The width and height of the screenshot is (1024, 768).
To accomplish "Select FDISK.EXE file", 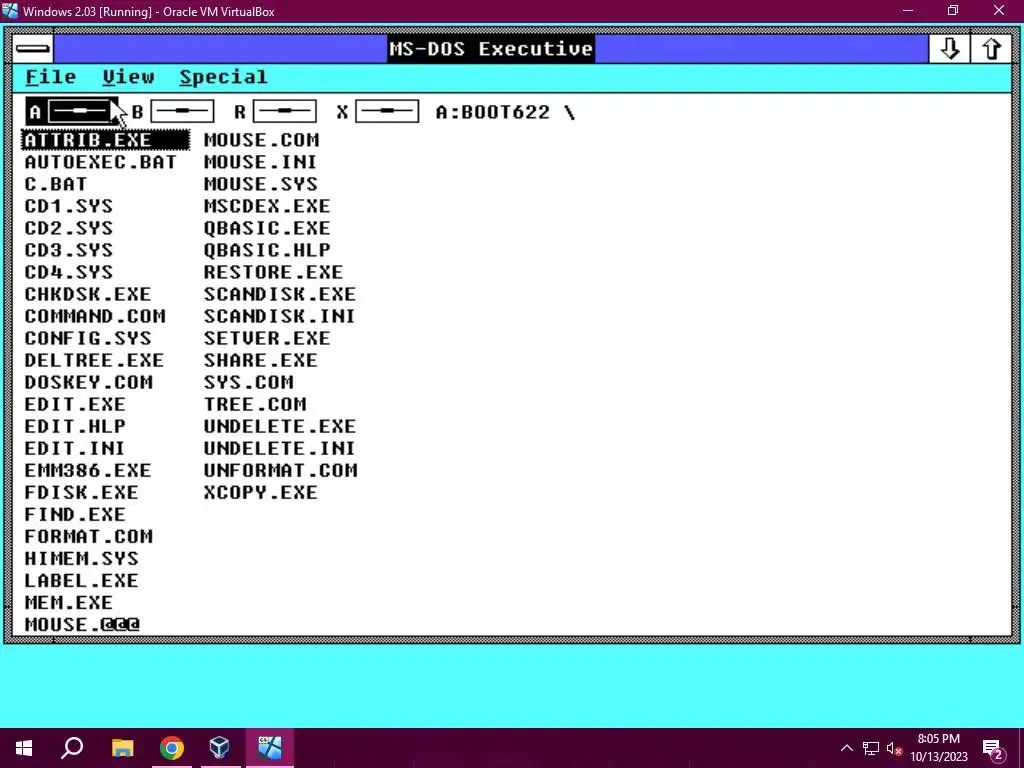I will (x=82, y=493).
